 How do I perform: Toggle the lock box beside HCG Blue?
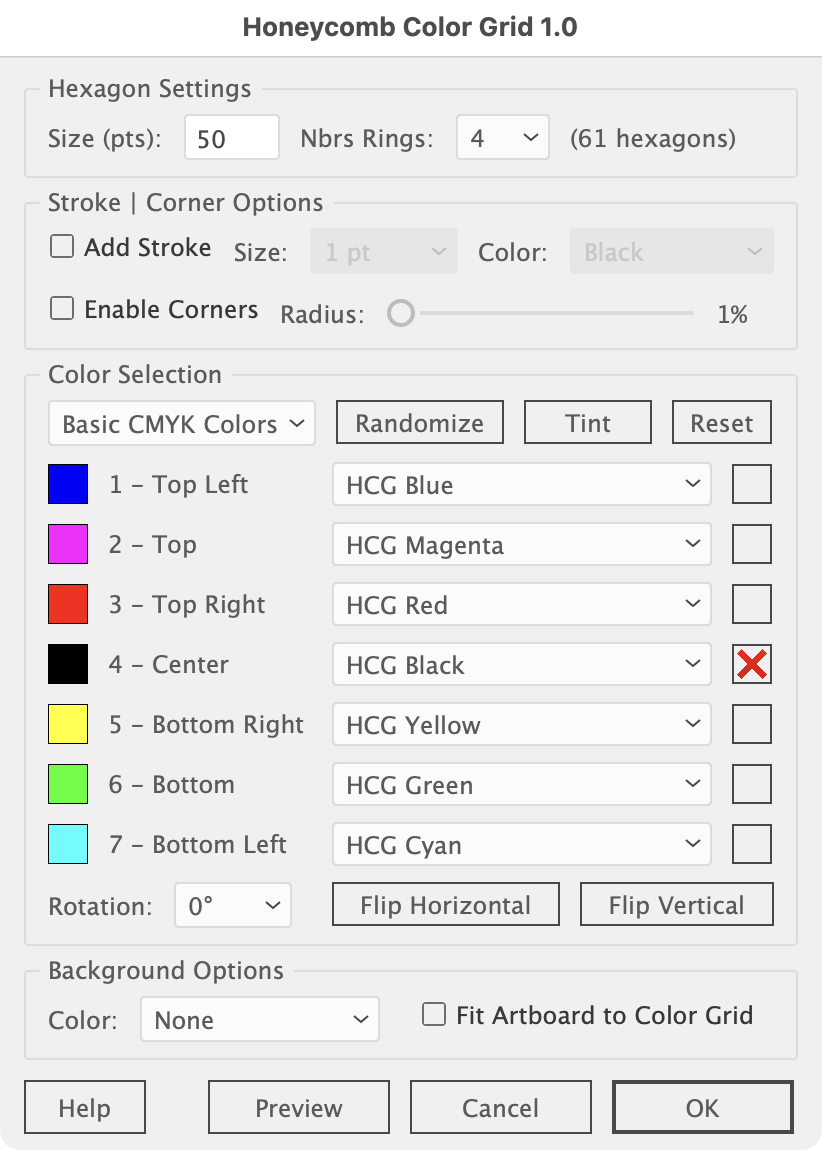(x=752, y=485)
